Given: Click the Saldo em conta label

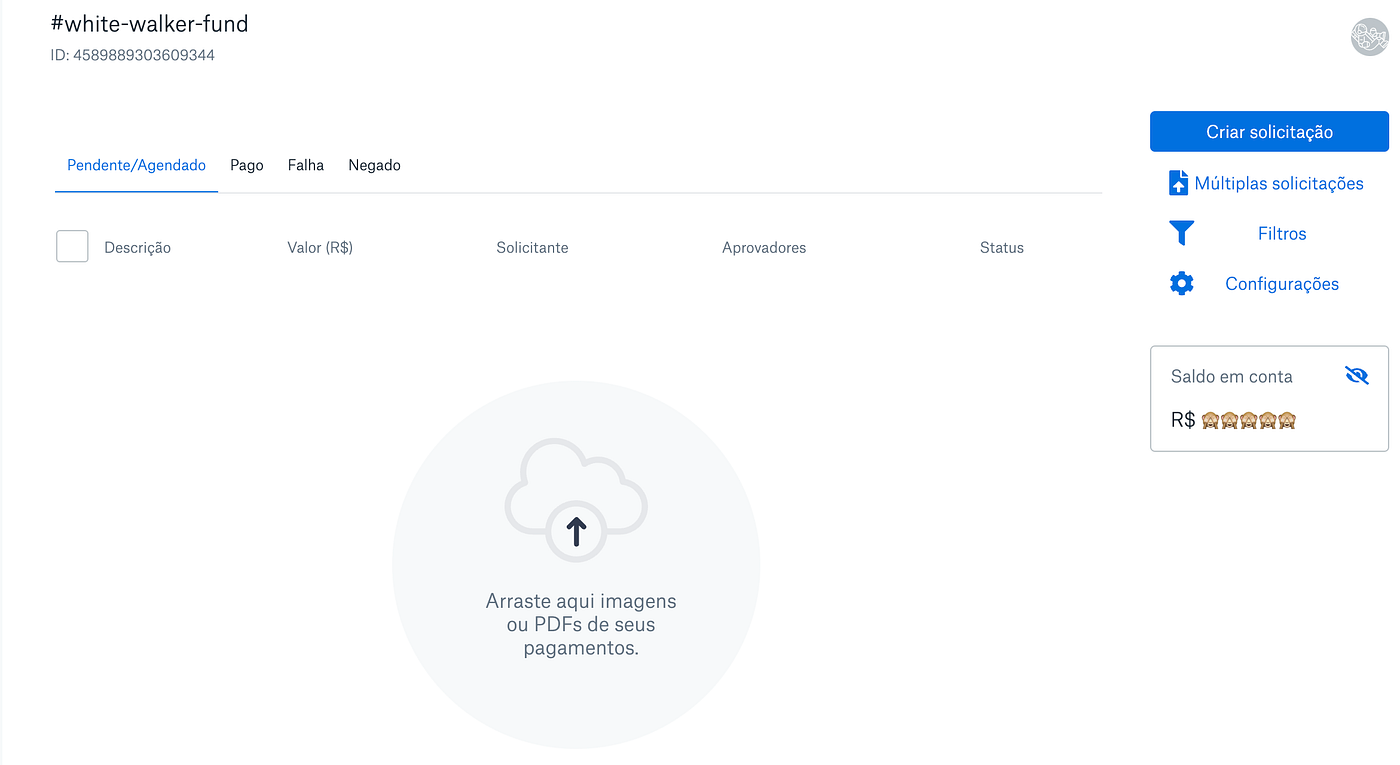Looking at the screenshot, I should [1232, 376].
